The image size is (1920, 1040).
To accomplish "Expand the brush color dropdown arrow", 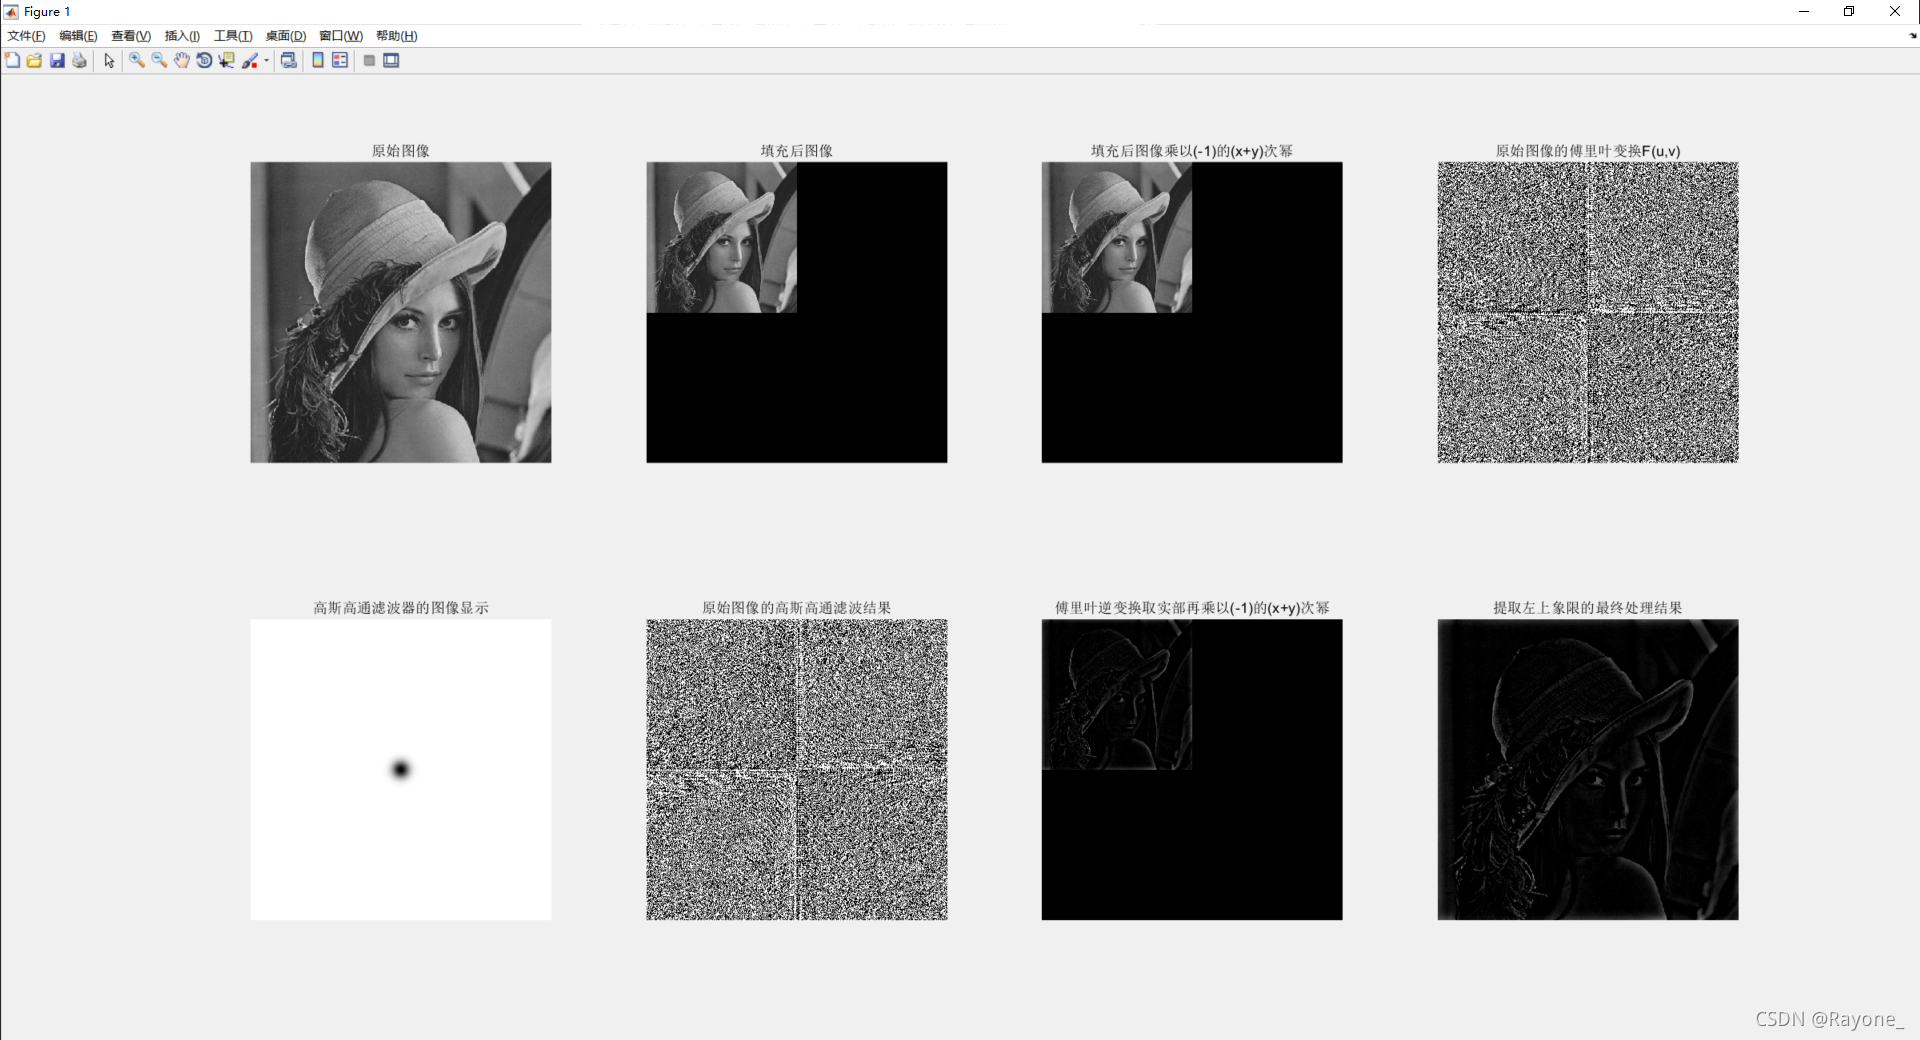I will coord(266,61).
